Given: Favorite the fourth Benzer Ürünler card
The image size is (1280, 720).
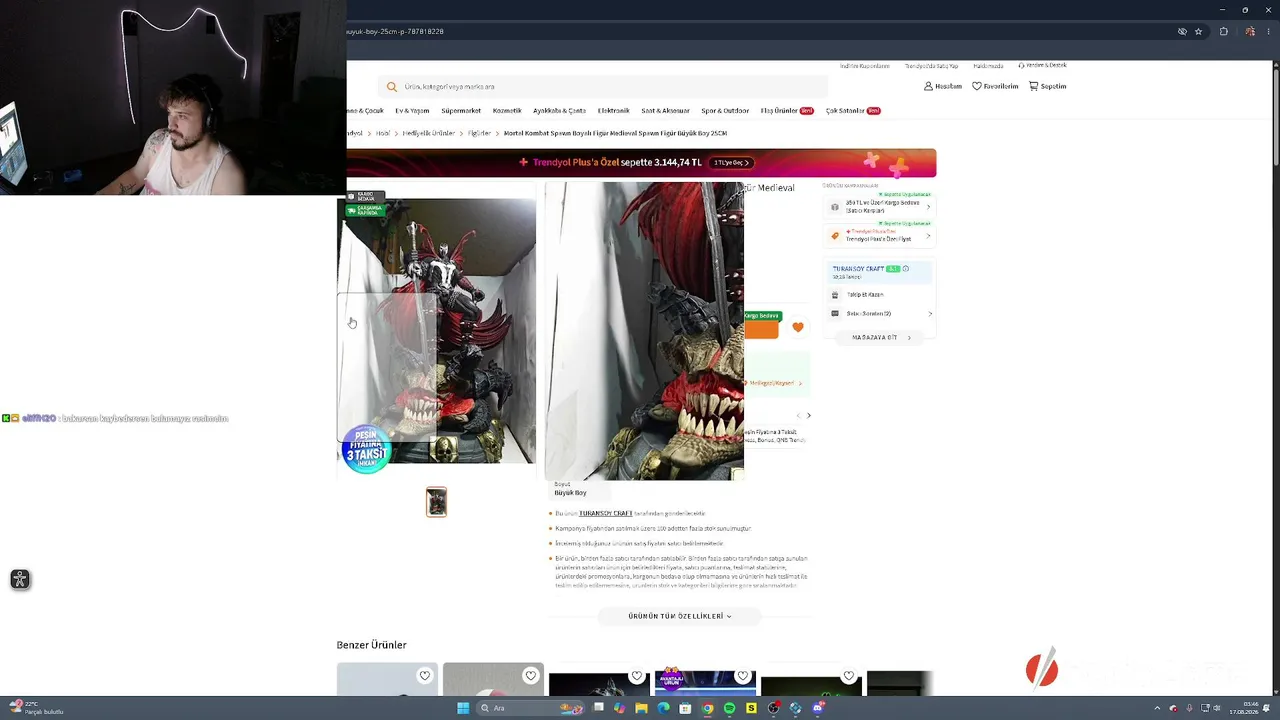Looking at the screenshot, I should (x=743, y=676).
